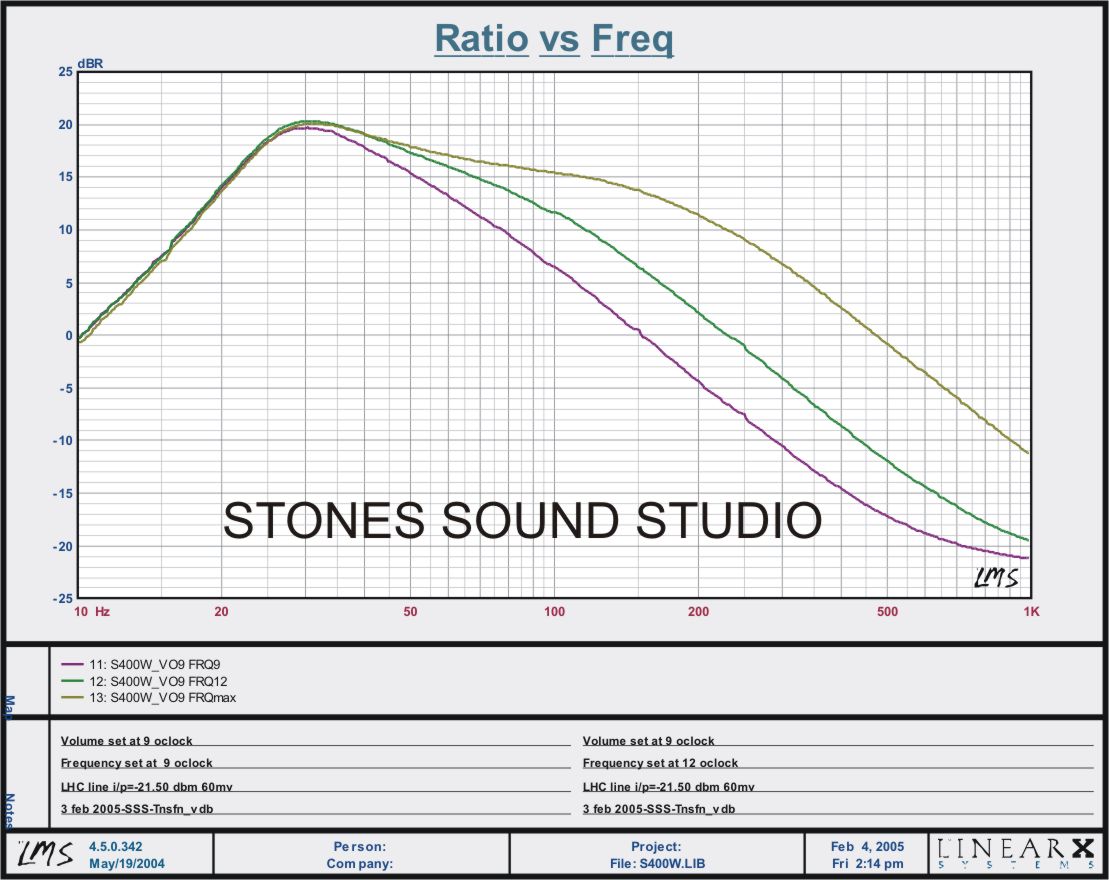Click the build date 'May/19/2004'
The image size is (1109, 880).
(127, 863)
